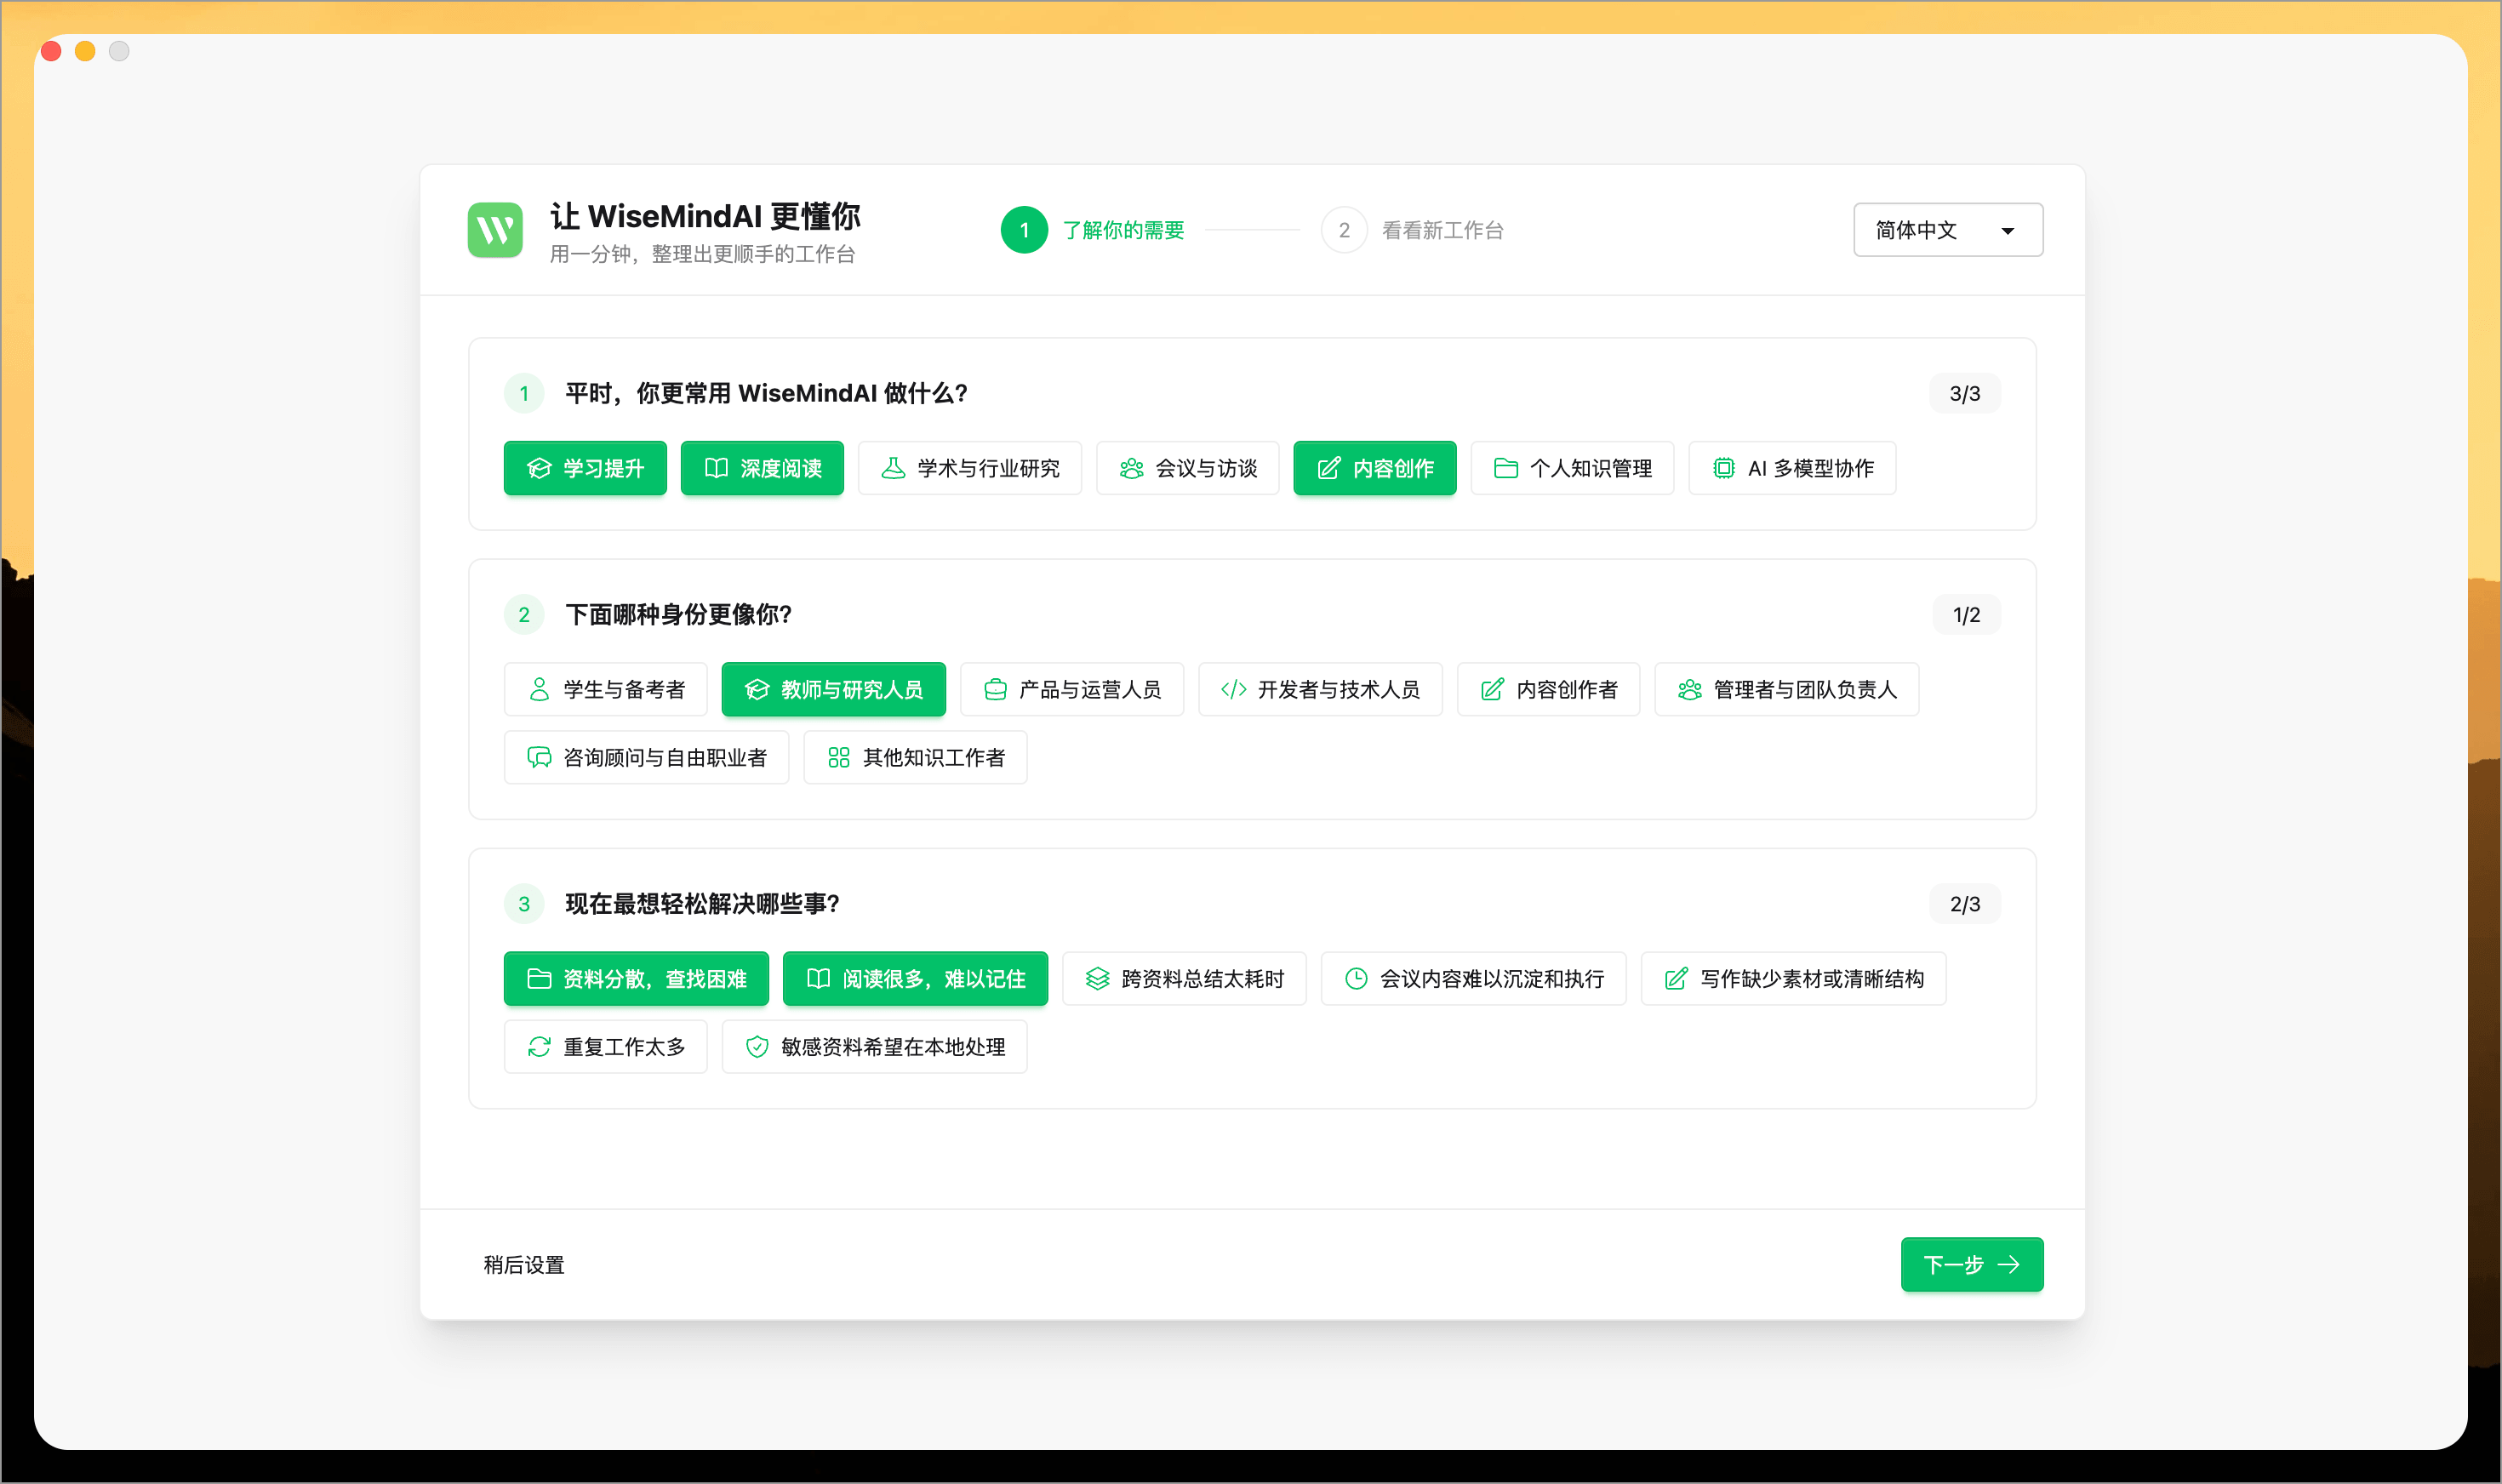Click the person icon on 学生与备考者
Viewport: 2502px width, 1484px height.
(539, 689)
